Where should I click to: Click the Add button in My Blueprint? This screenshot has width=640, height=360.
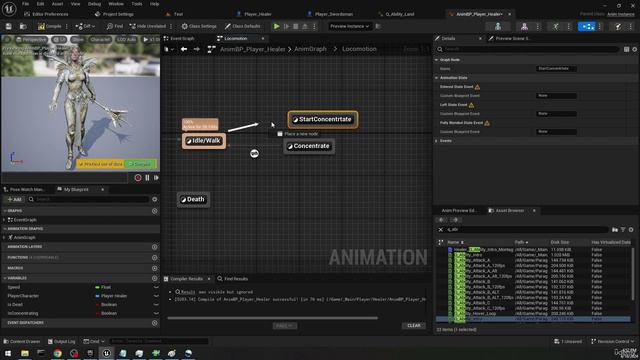(x=14, y=200)
